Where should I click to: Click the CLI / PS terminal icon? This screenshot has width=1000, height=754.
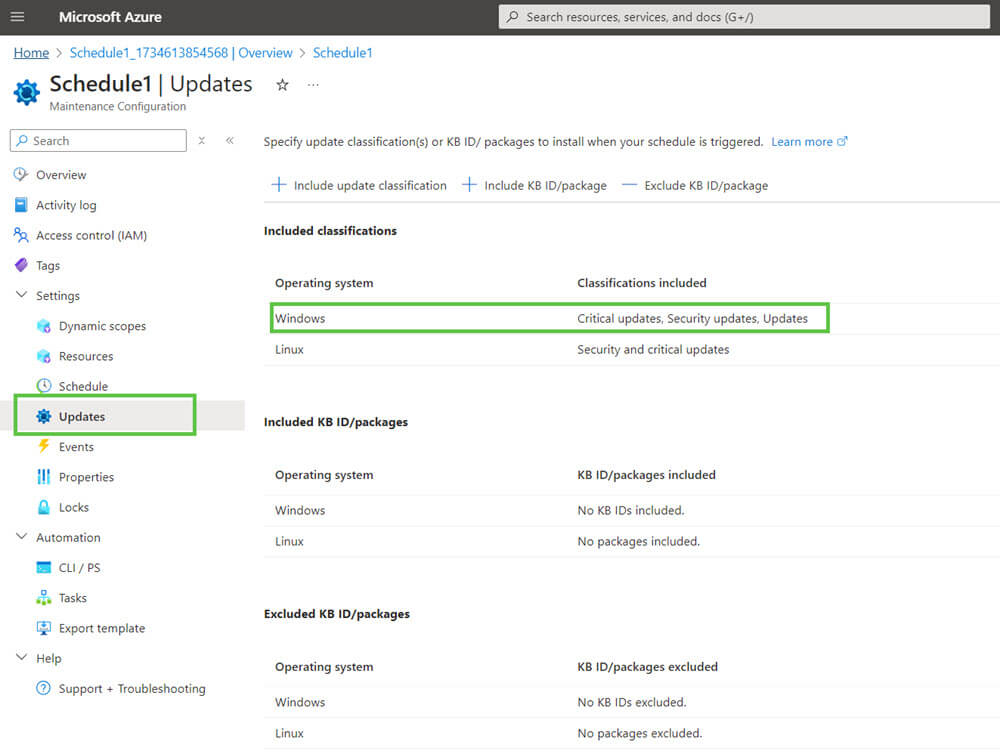(x=43, y=567)
